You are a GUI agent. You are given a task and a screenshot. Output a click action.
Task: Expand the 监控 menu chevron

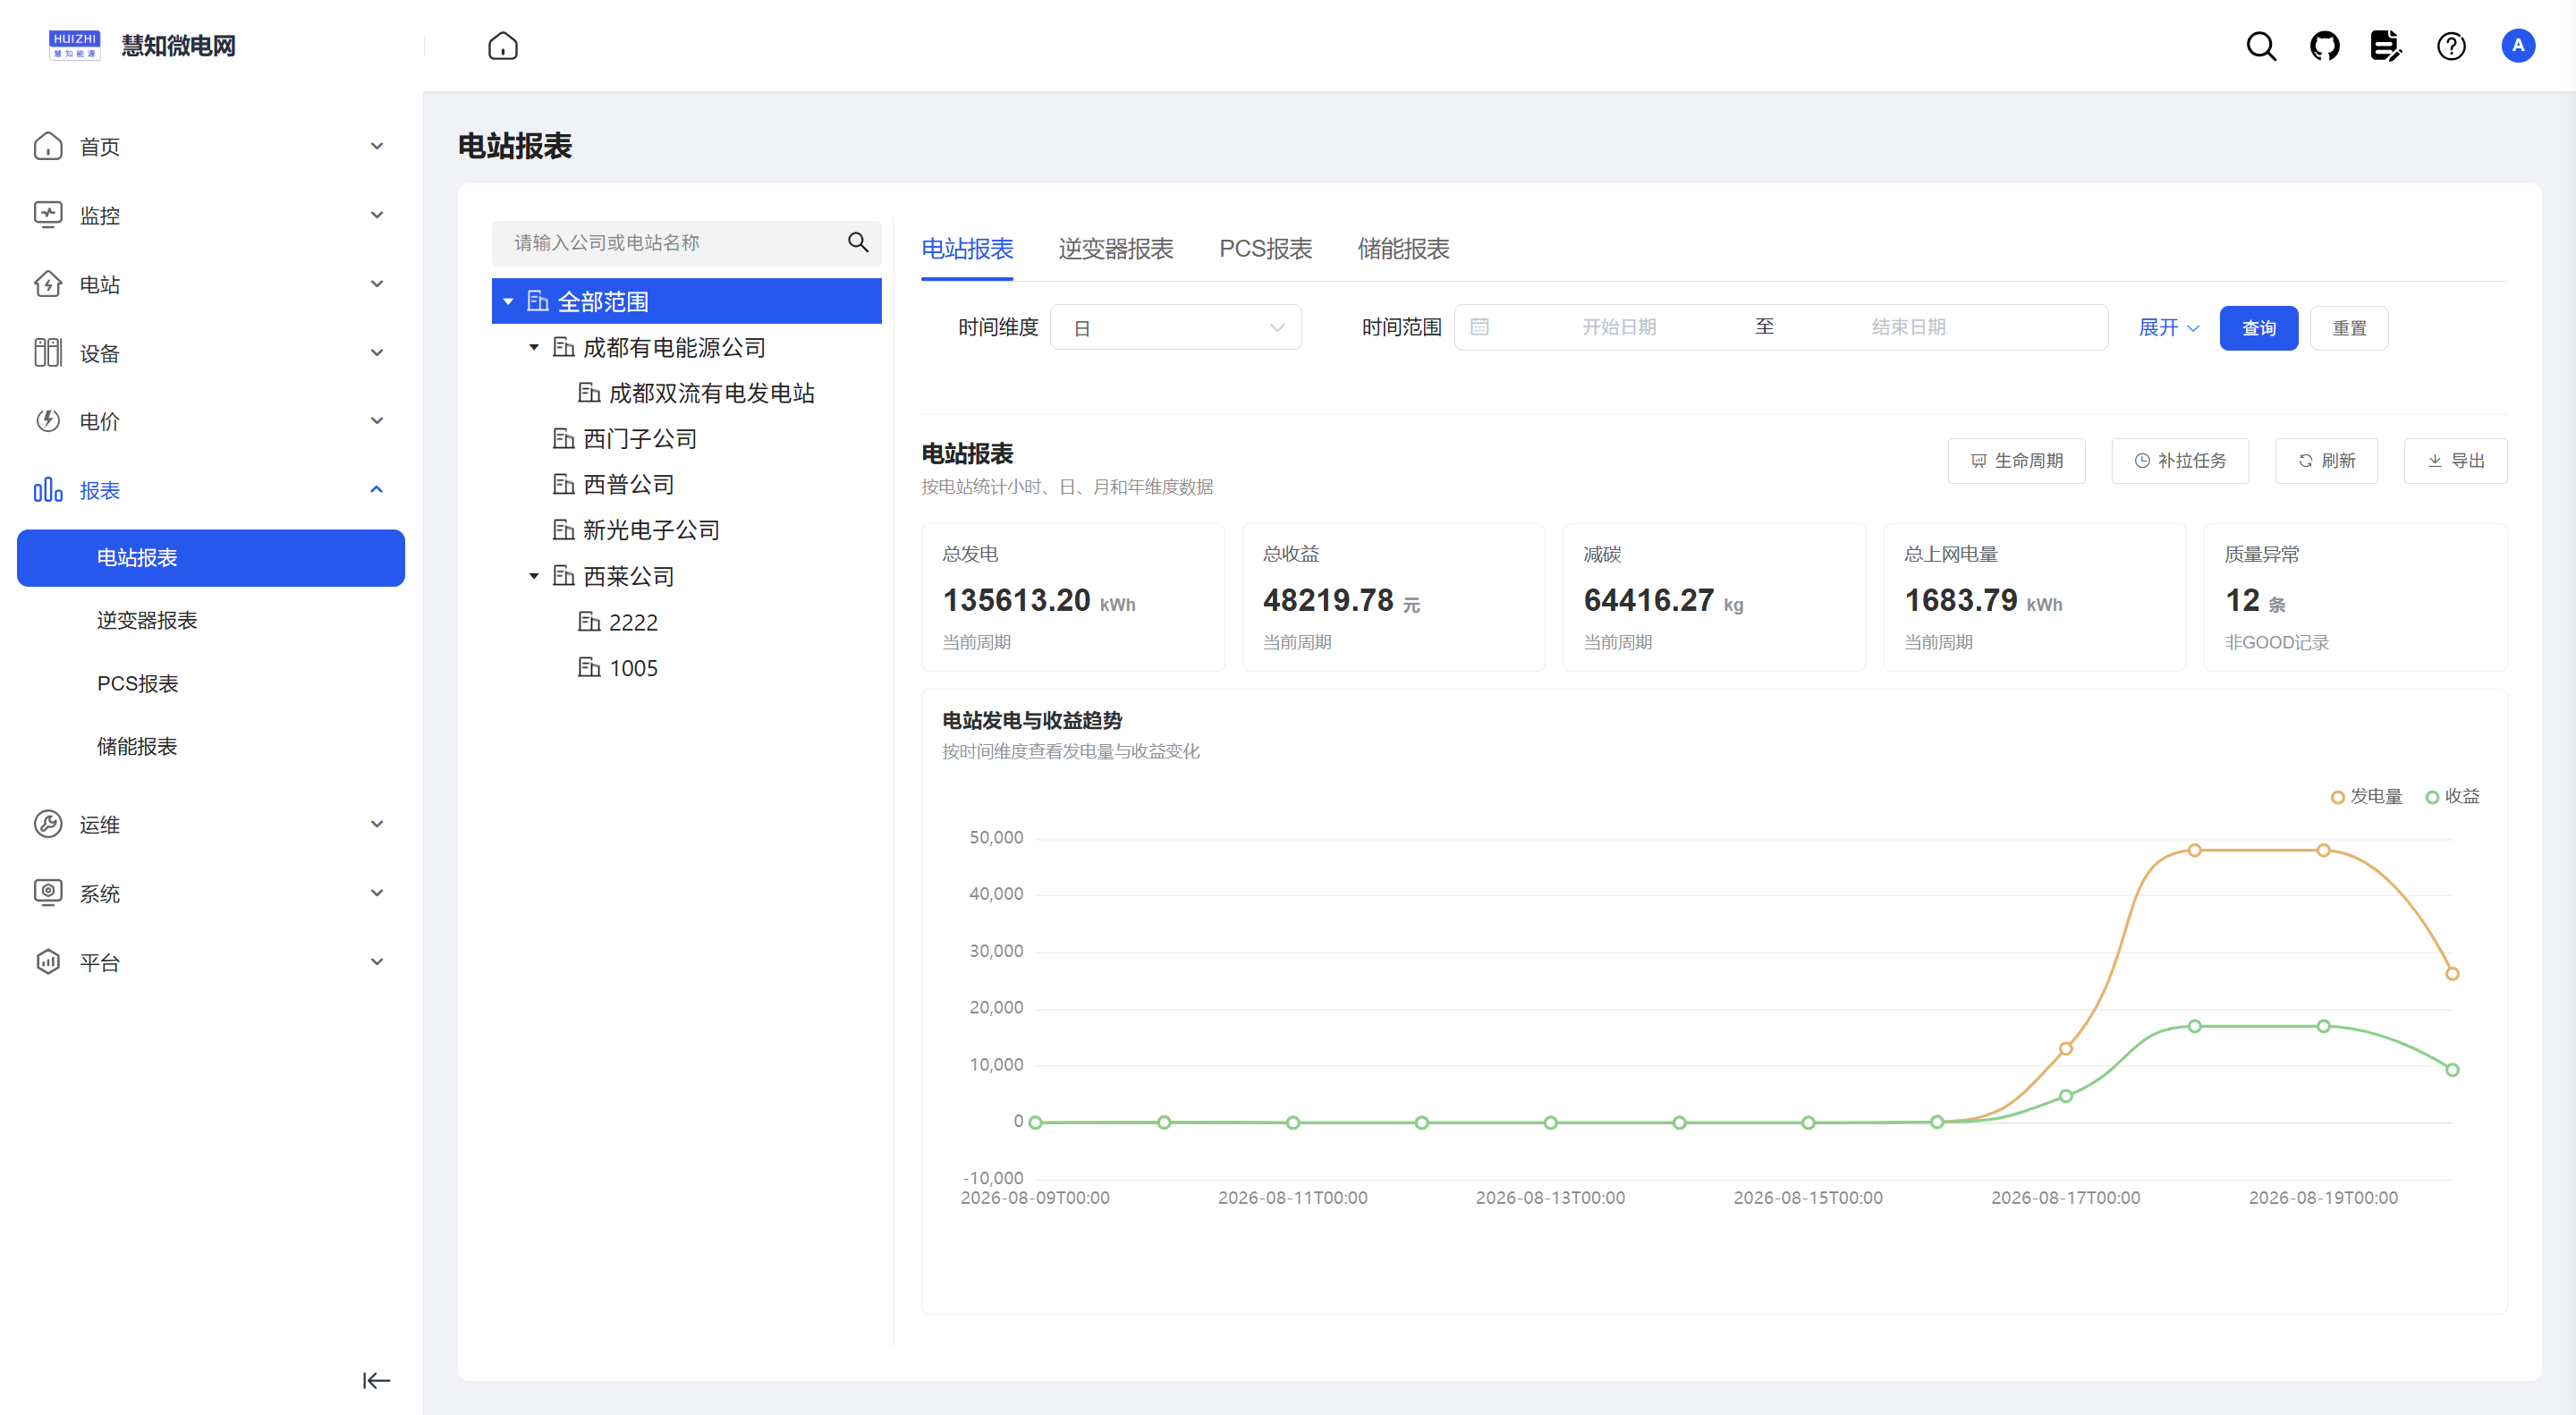point(377,215)
